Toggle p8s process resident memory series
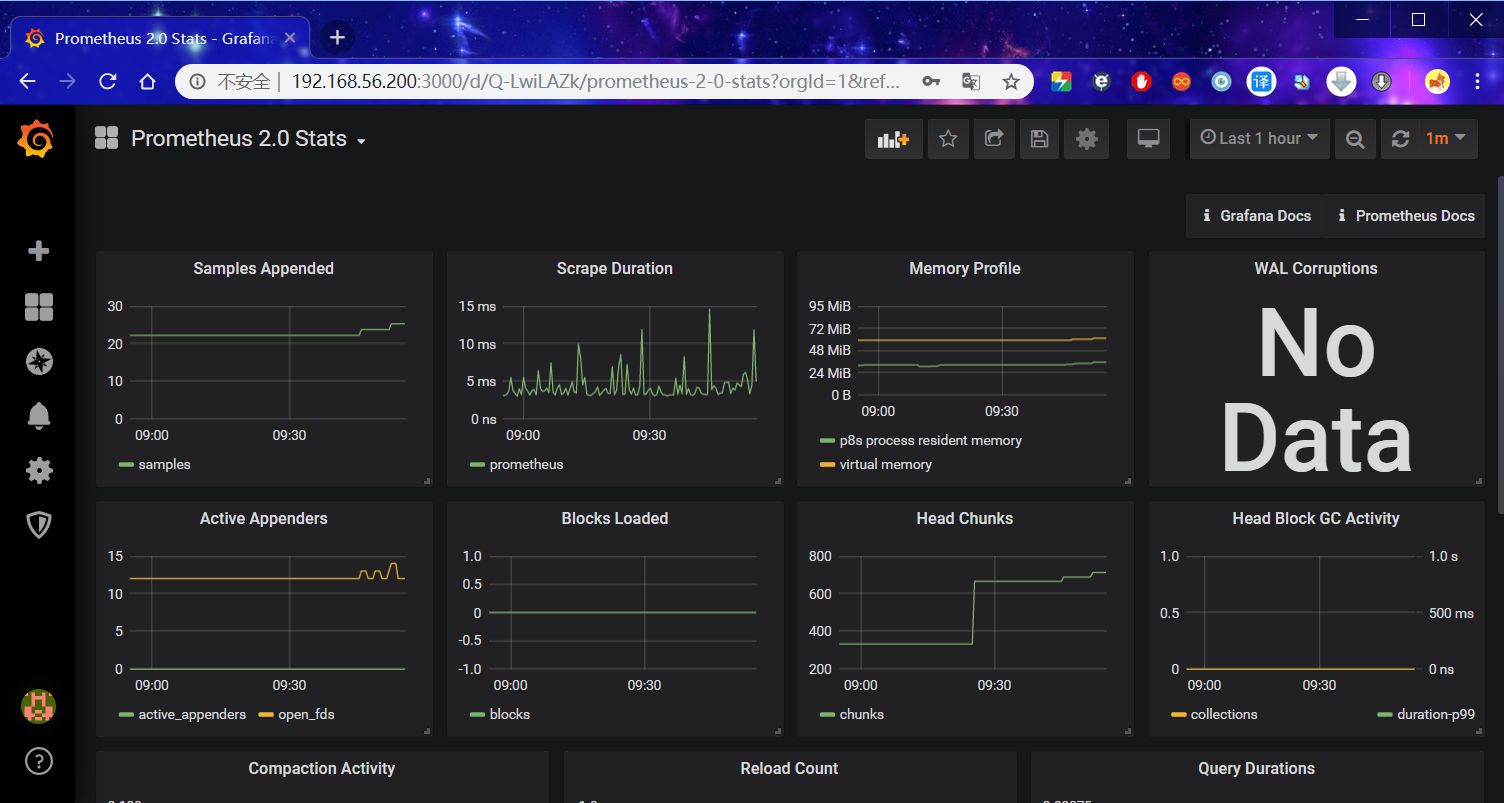Screen dimensions: 1504x803 point(931,440)
